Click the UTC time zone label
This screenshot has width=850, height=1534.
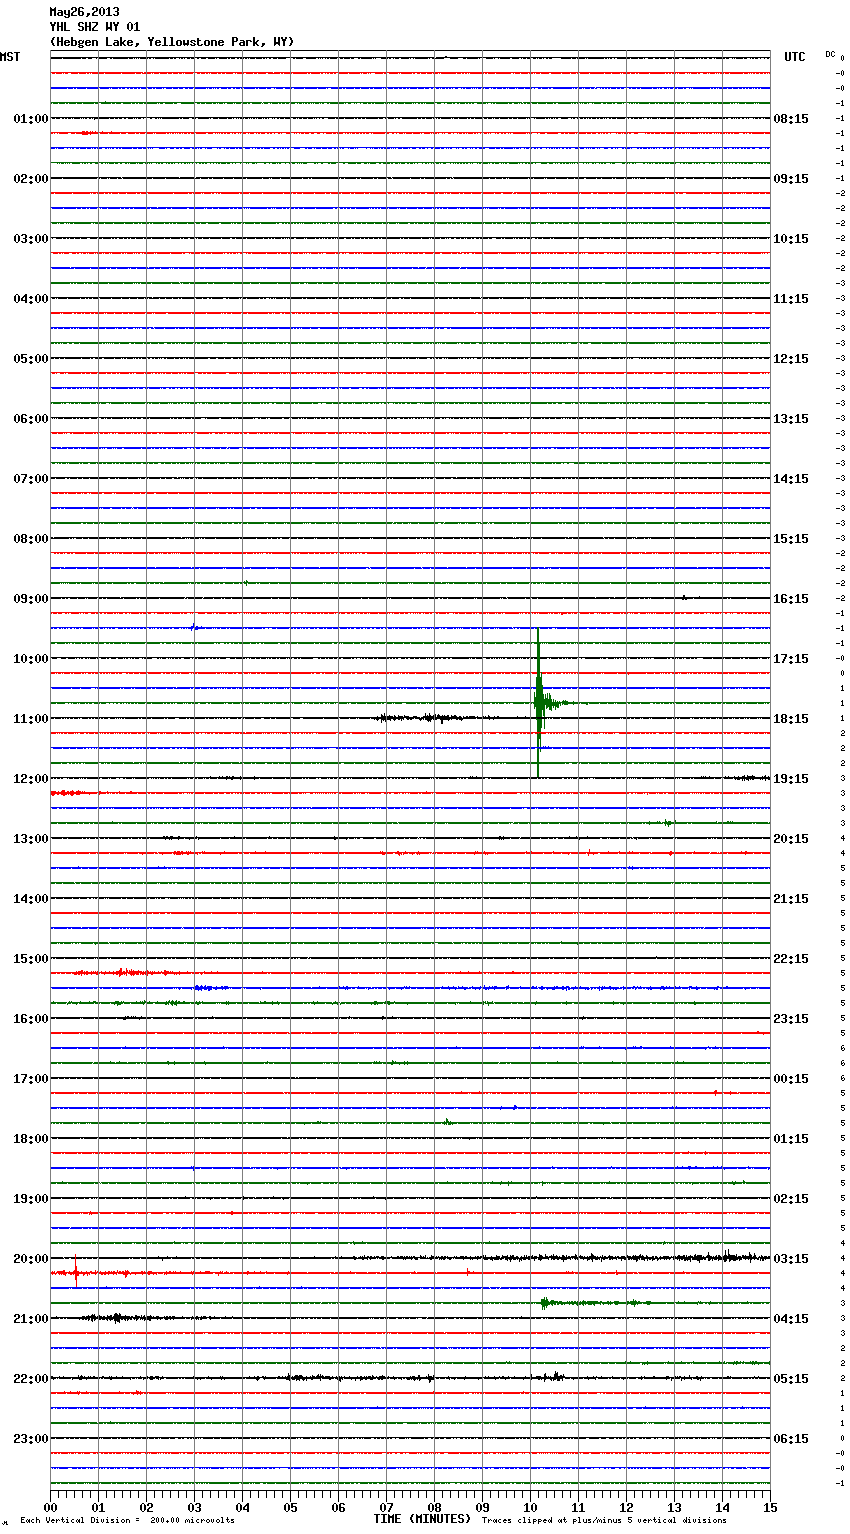(x=794, y=57)
